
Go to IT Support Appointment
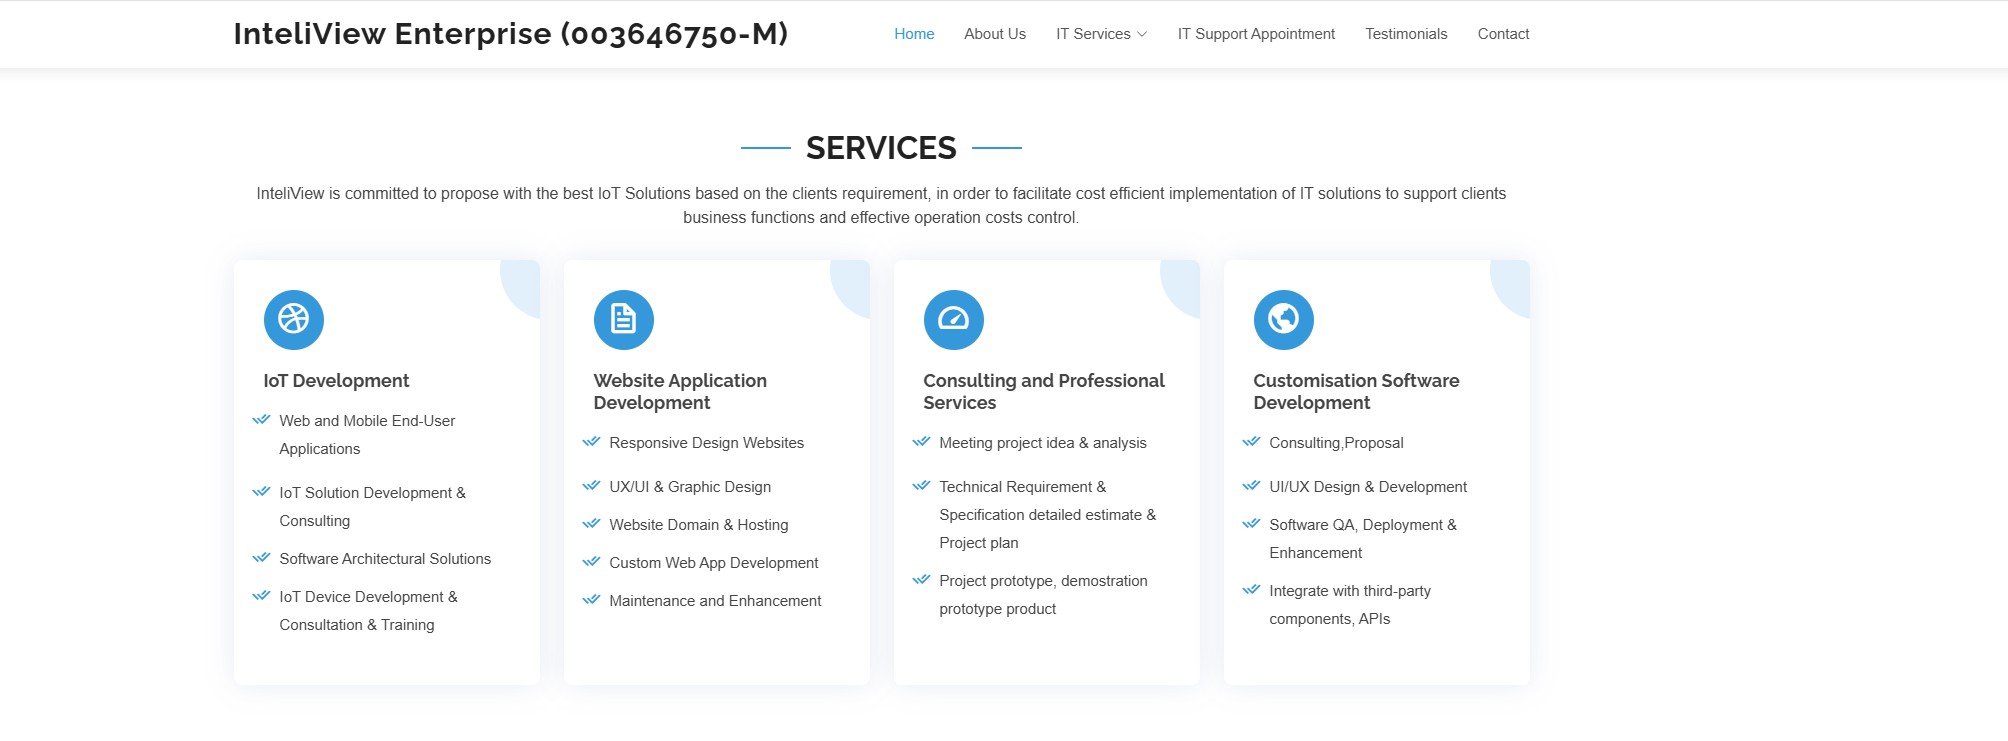coord(1256,34)
